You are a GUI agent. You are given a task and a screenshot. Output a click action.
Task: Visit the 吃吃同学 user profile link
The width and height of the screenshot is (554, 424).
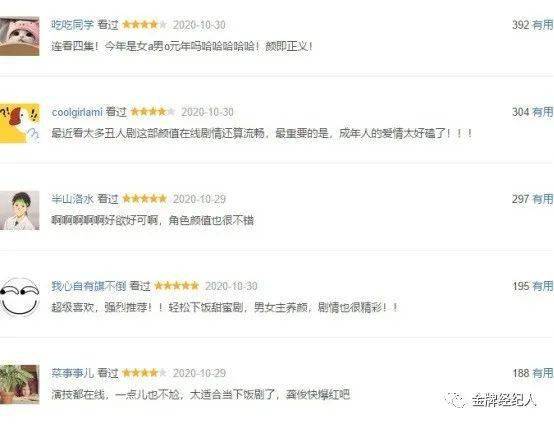(72, 25)
